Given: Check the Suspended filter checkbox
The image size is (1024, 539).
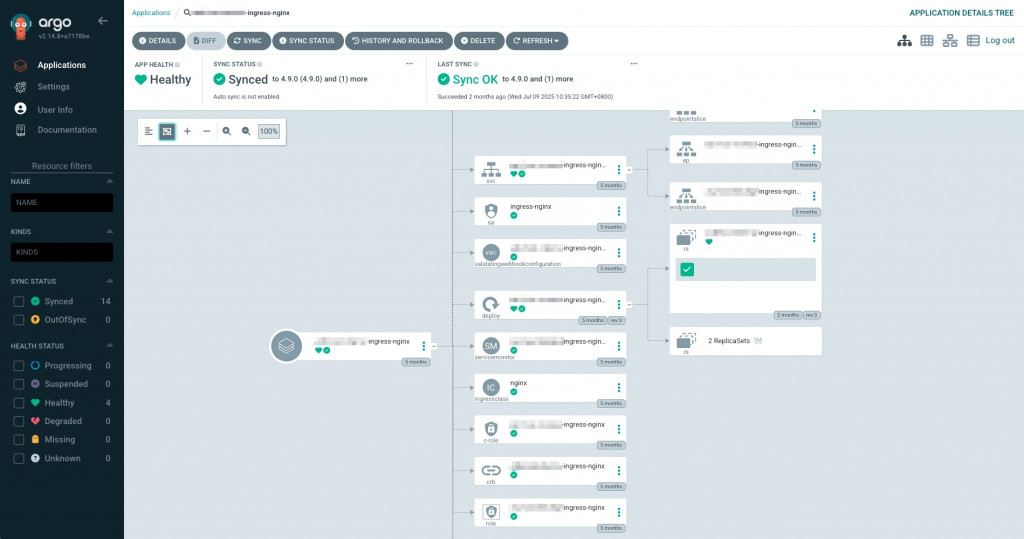Looking at the screenshot, I should 19,384.
